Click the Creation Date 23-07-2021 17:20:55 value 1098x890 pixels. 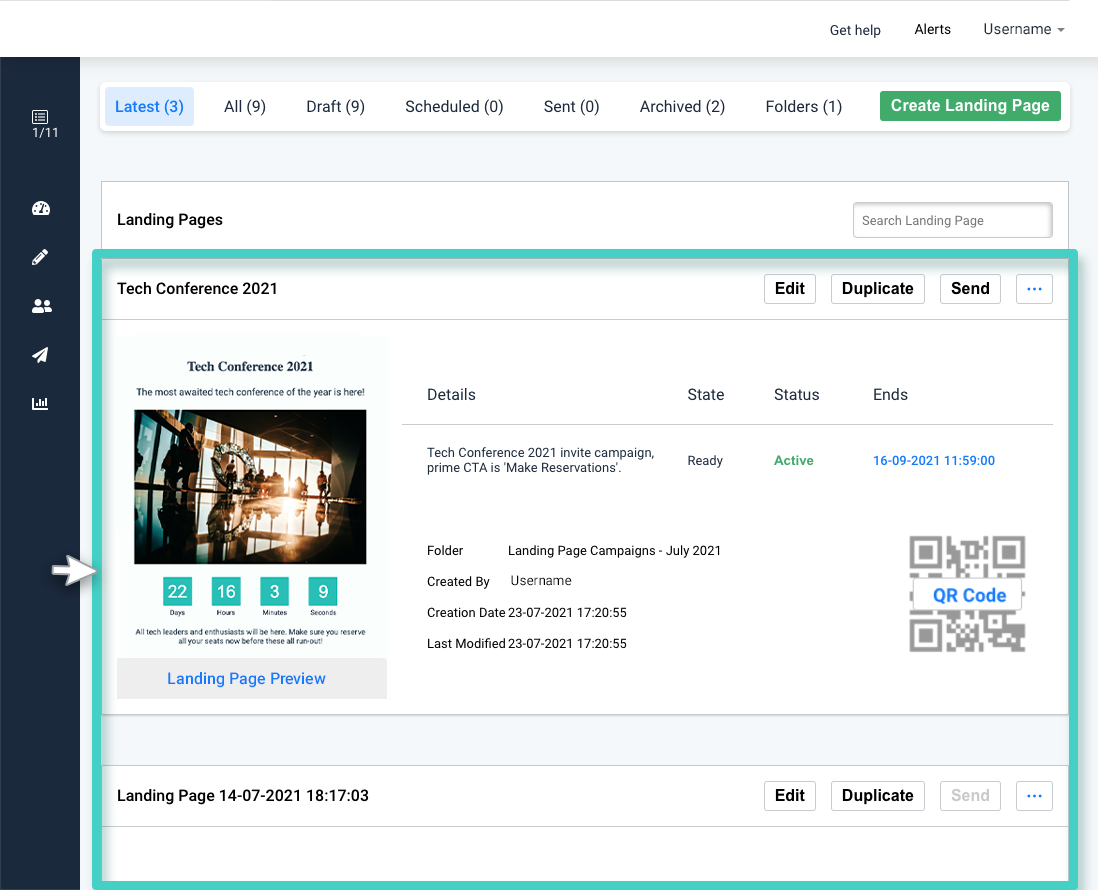[x=567, y=613]
